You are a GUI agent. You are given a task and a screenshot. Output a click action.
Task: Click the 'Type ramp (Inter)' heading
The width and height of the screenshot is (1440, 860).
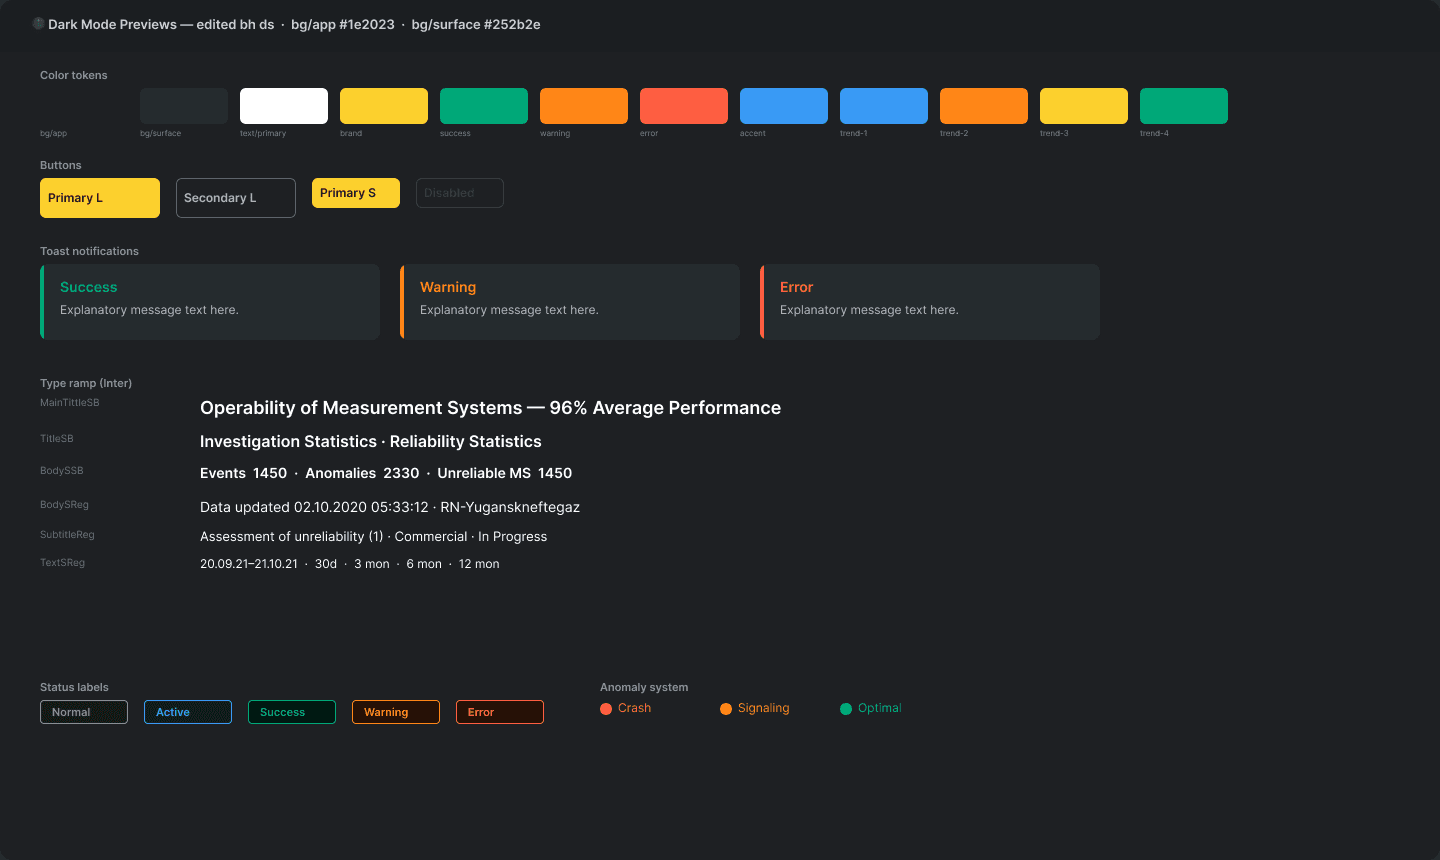tap(86, 383)
